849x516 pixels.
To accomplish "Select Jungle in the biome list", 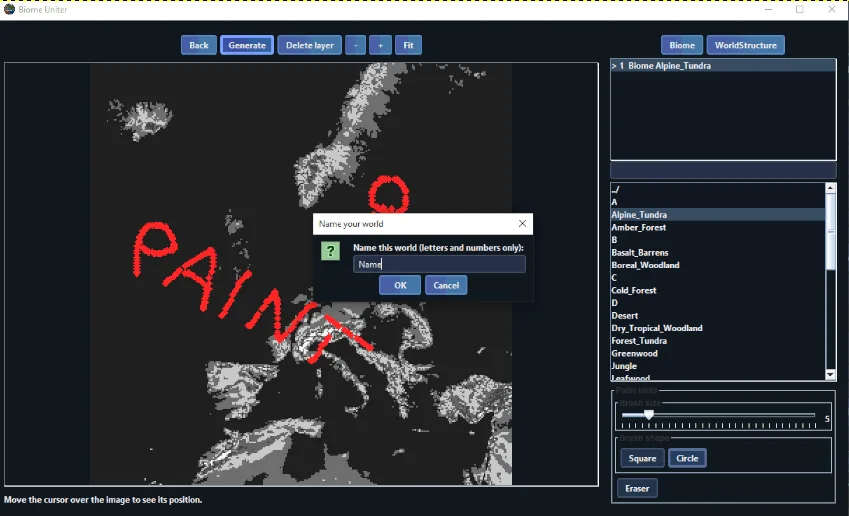I will click(718, 366).
